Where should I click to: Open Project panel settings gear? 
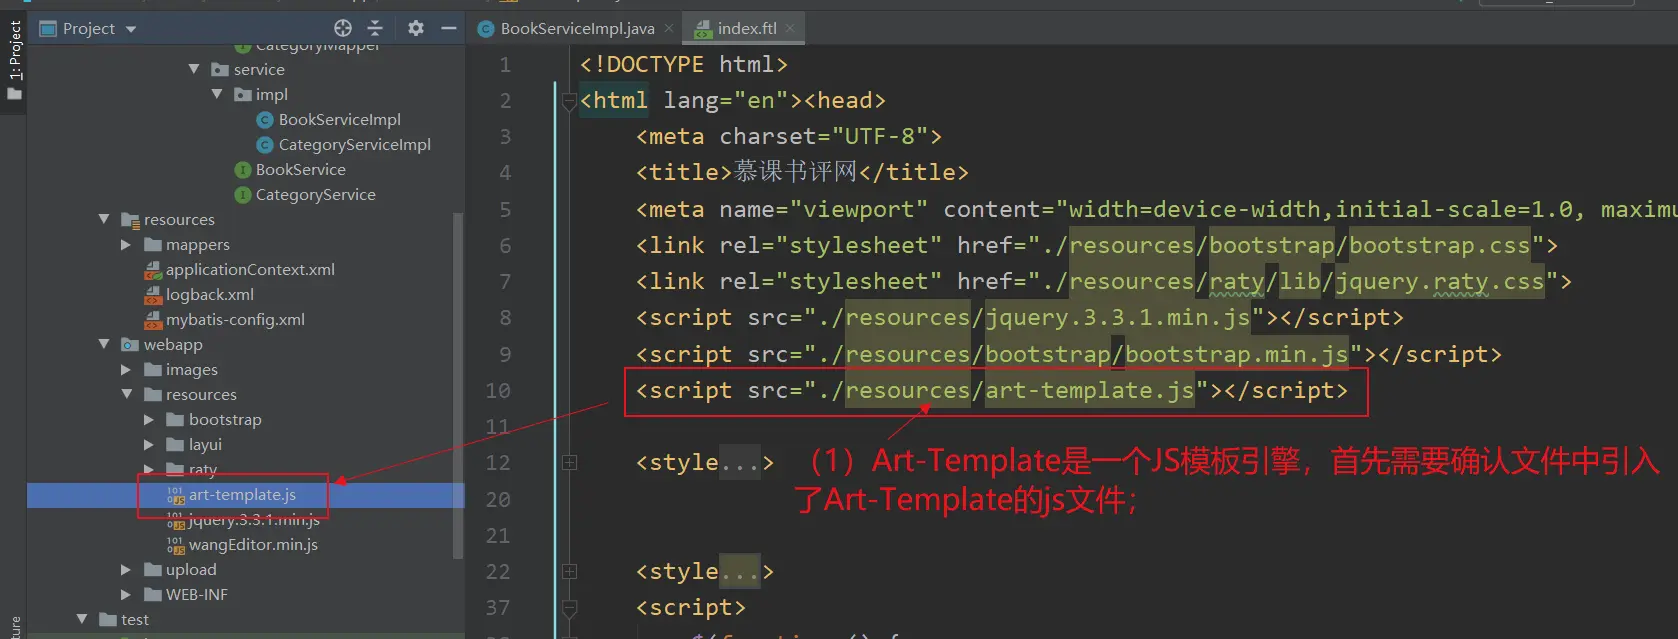coord(416,28)
